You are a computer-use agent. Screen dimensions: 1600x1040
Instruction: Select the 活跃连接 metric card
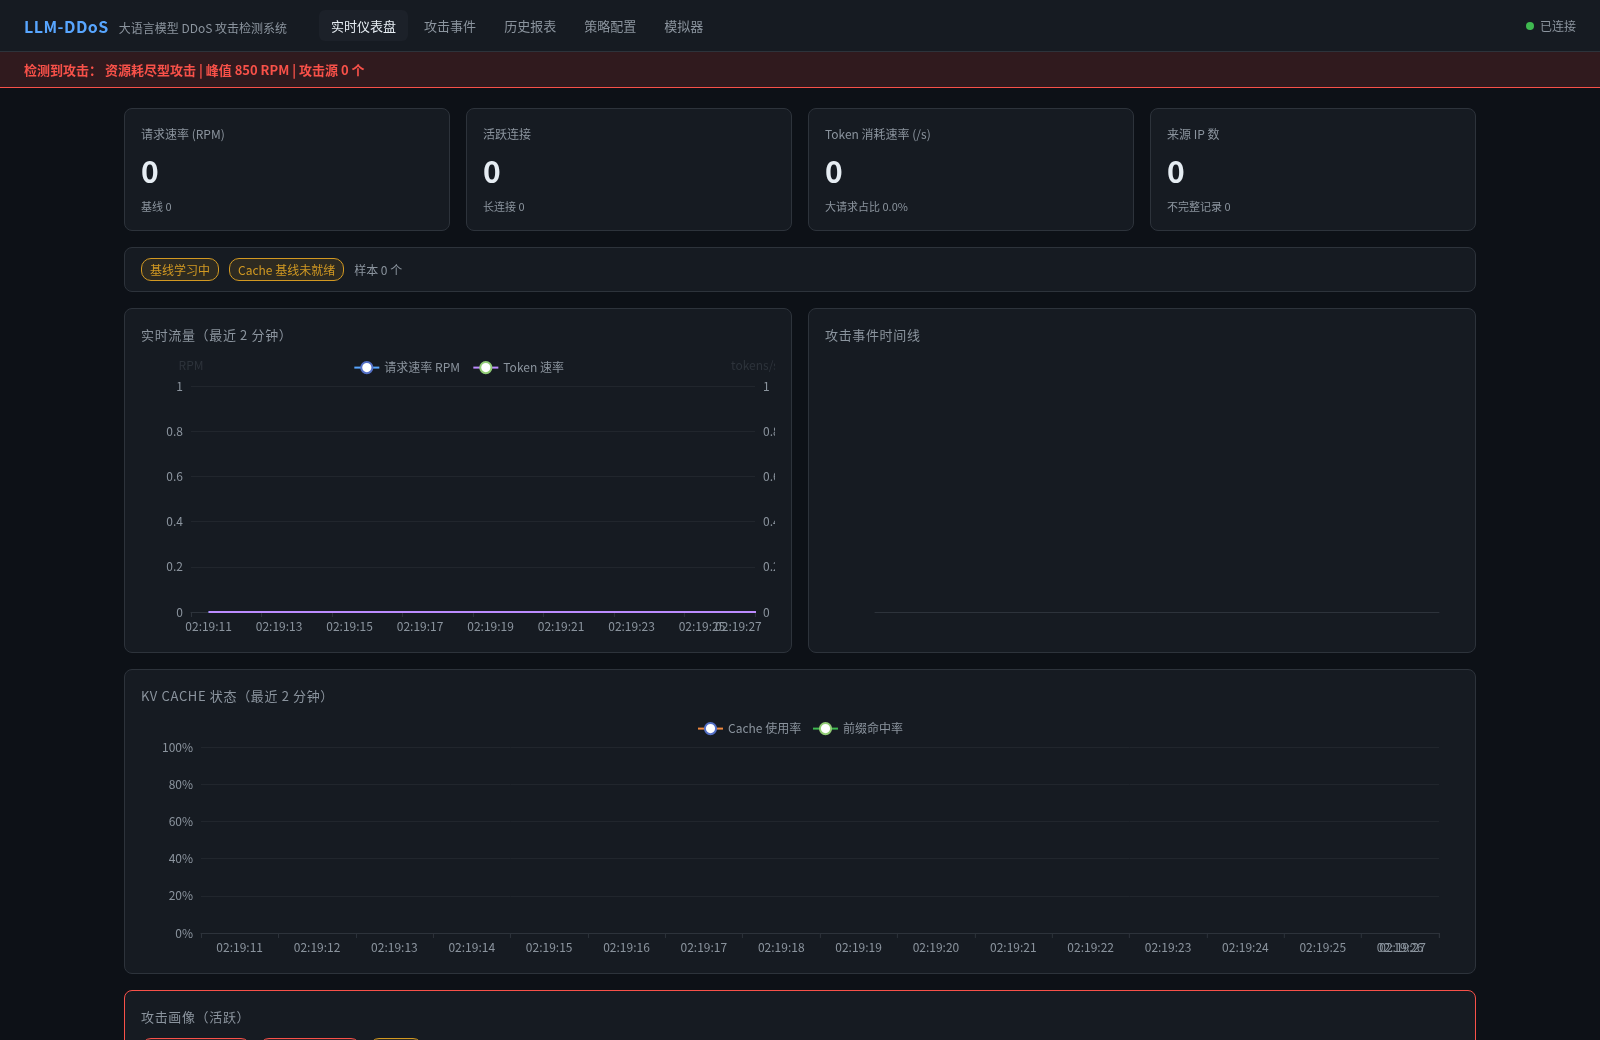pyautogui.click(x=629, y=170)
